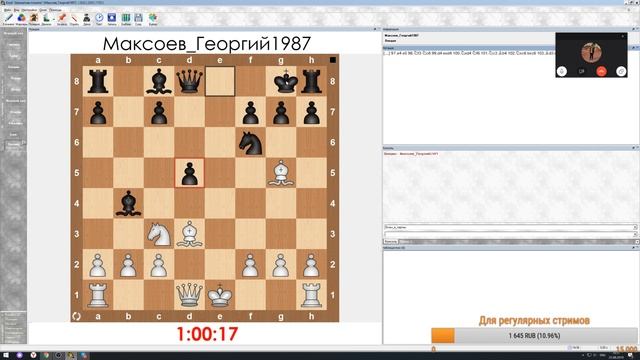
Task: Hang up with the red call button
Action: 601,71
